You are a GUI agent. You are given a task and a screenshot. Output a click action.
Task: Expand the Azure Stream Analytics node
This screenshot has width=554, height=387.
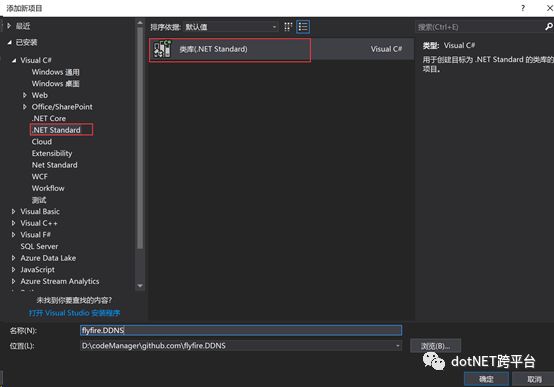(13, 281)
